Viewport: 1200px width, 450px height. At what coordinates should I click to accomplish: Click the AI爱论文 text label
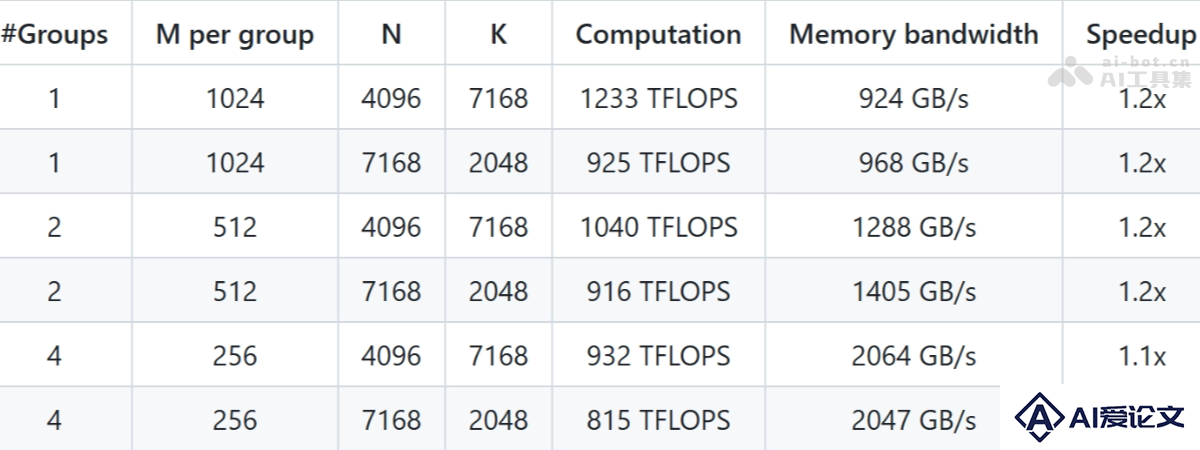[1127, 418]
